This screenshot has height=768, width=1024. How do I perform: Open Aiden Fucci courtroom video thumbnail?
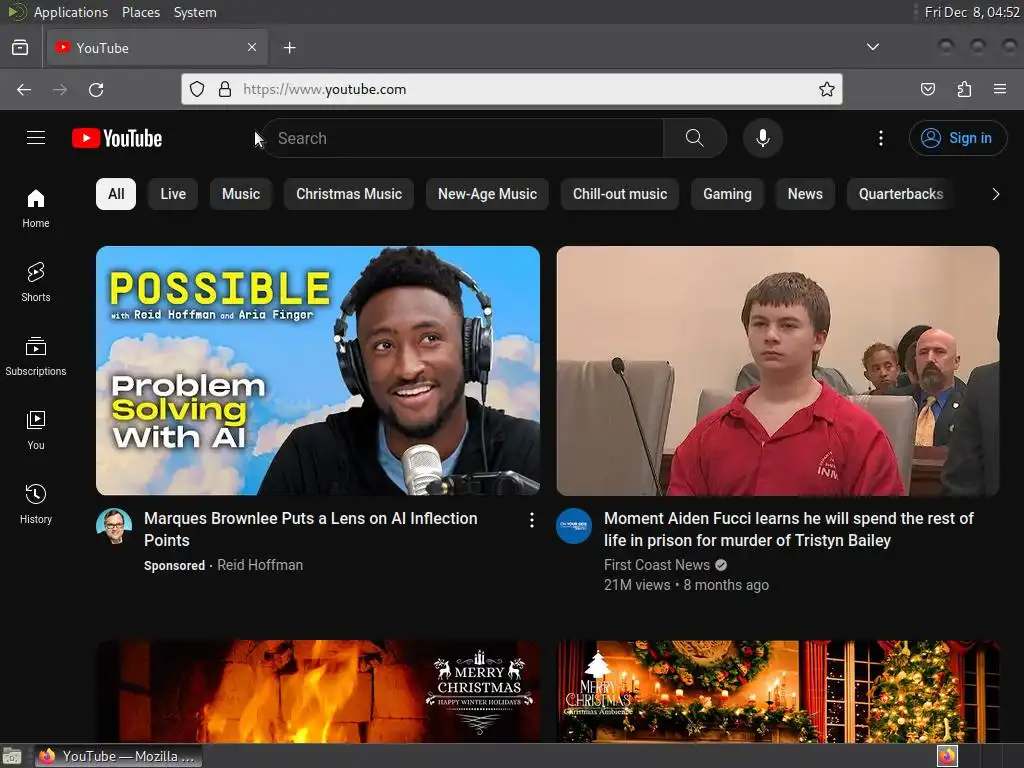click(x=778, y=370)
